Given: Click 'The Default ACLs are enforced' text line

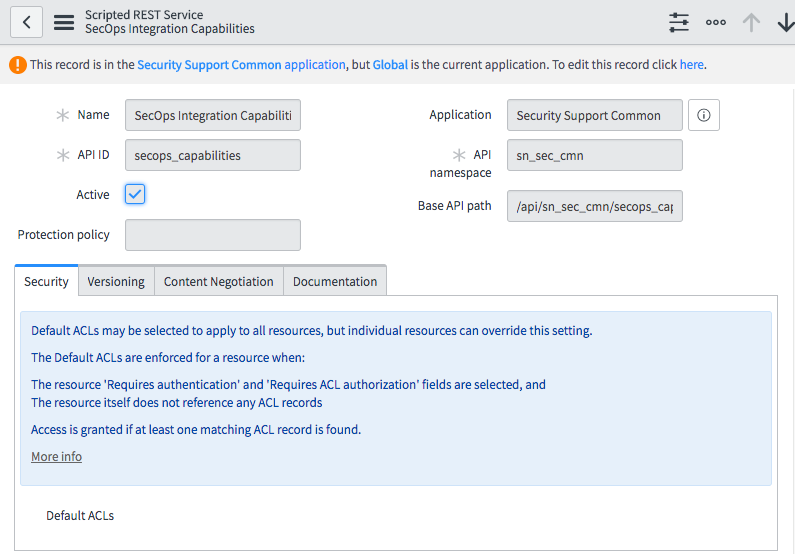Looking at the screenshot, I should [168, 358].
